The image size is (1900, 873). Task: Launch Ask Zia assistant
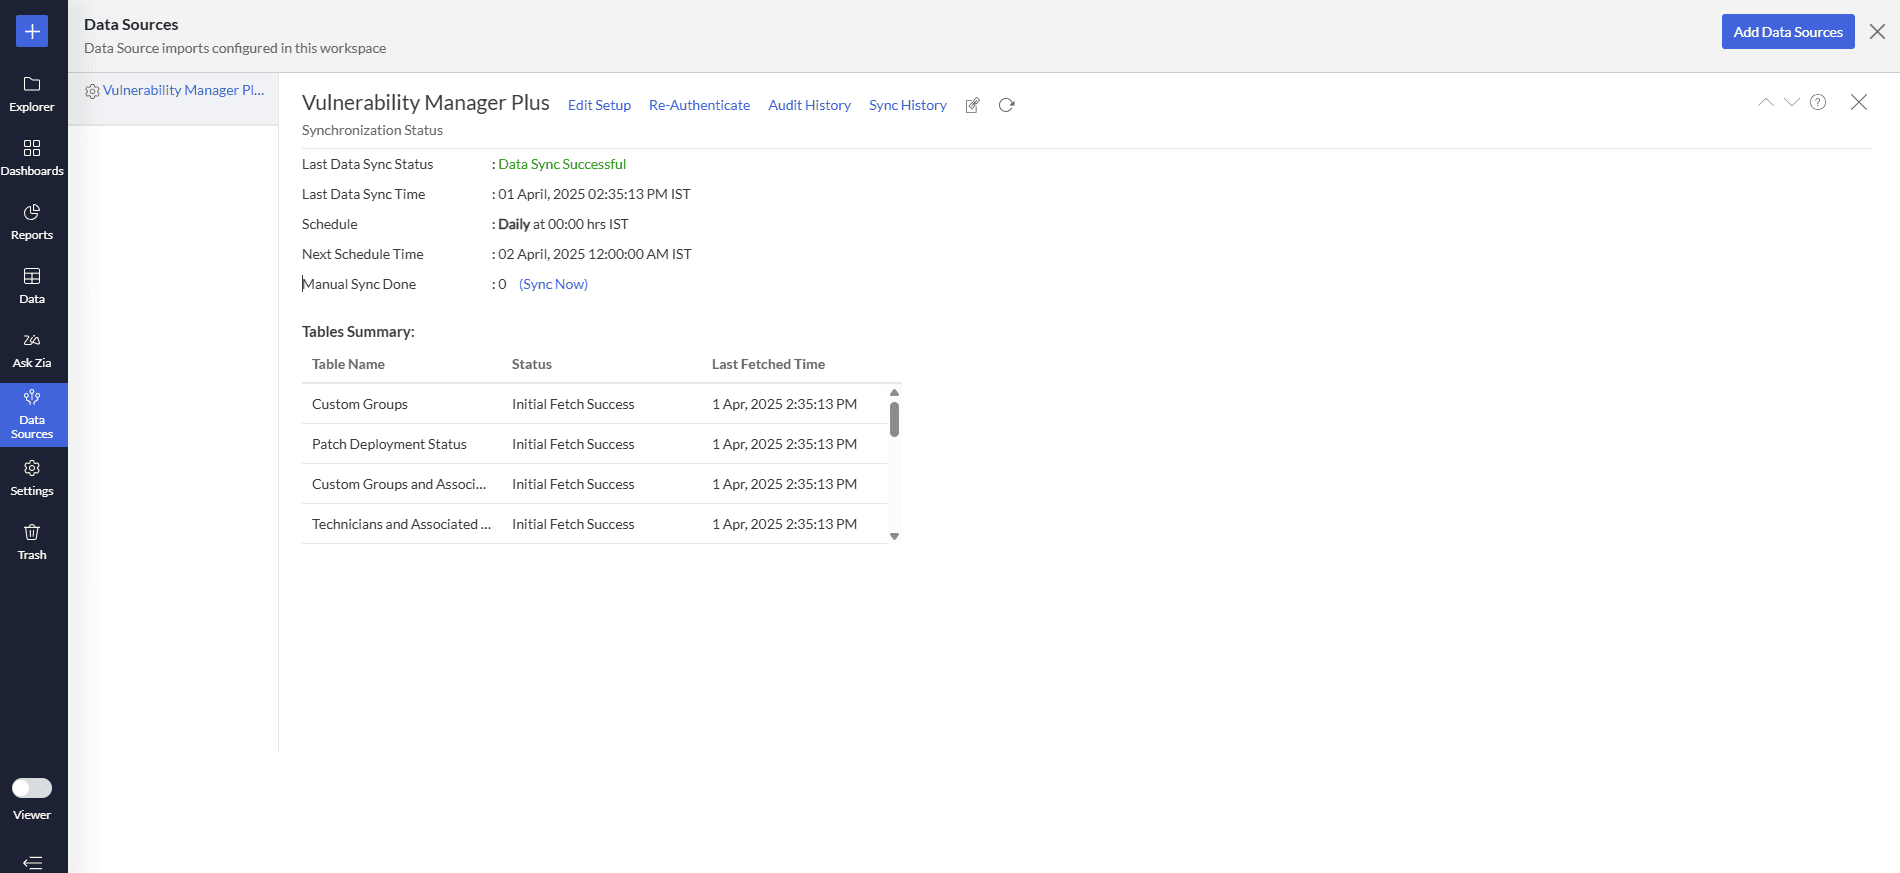click(x=32, y=350)
